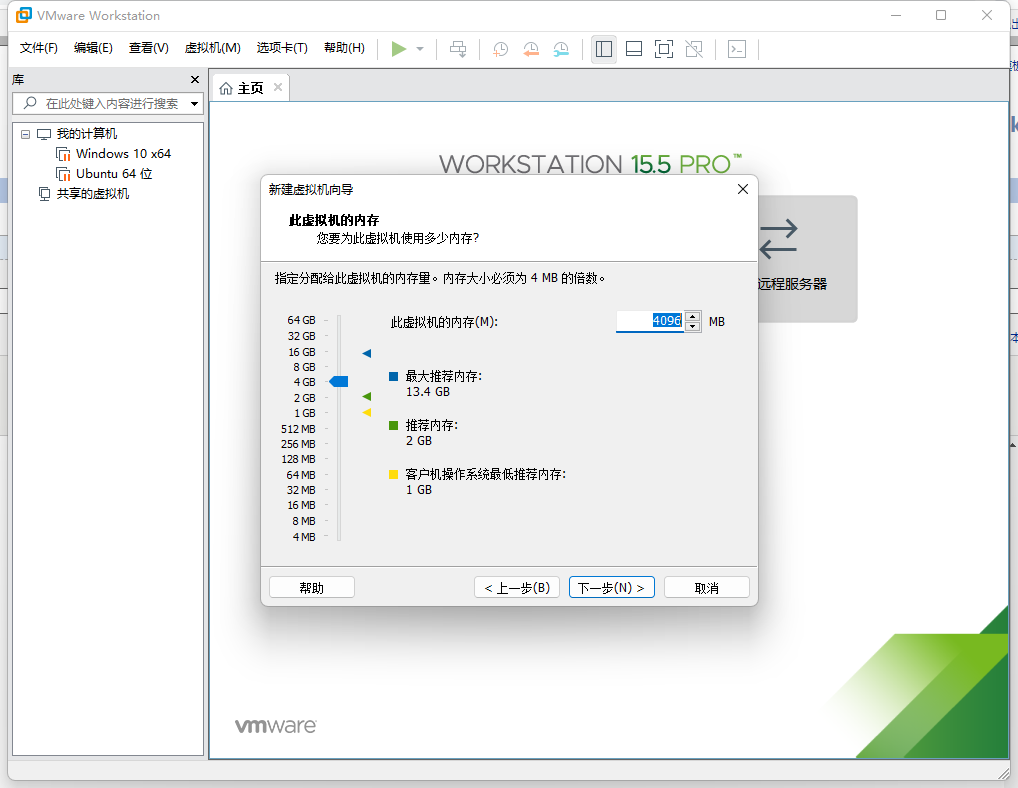This screenshot has width=1018, height=788.
Task: Revert to the previous snapshot via the toolbar icon
Action: coord(531,49)
